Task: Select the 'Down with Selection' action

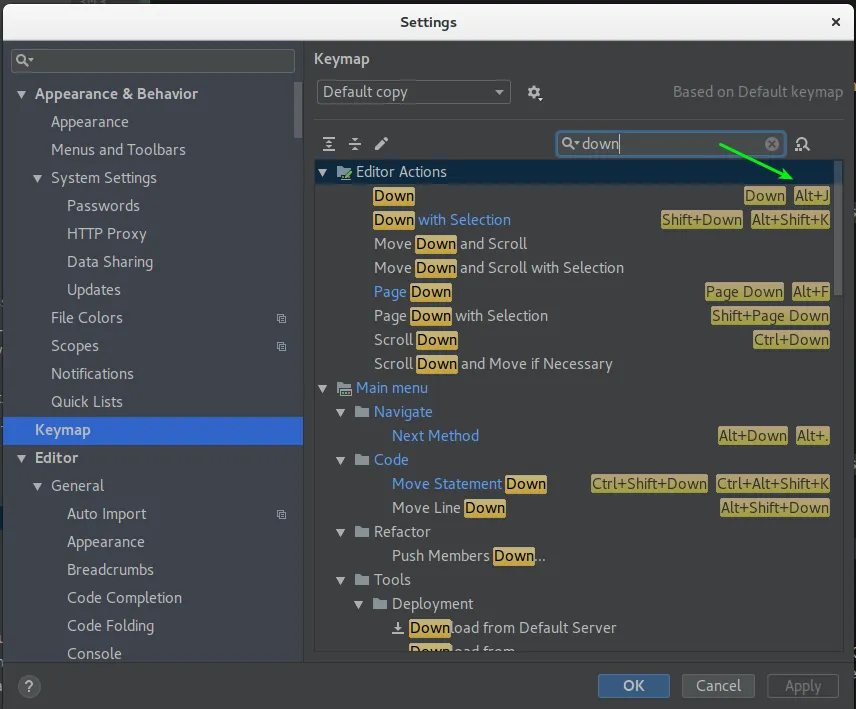Action: [x=442, y=220]
